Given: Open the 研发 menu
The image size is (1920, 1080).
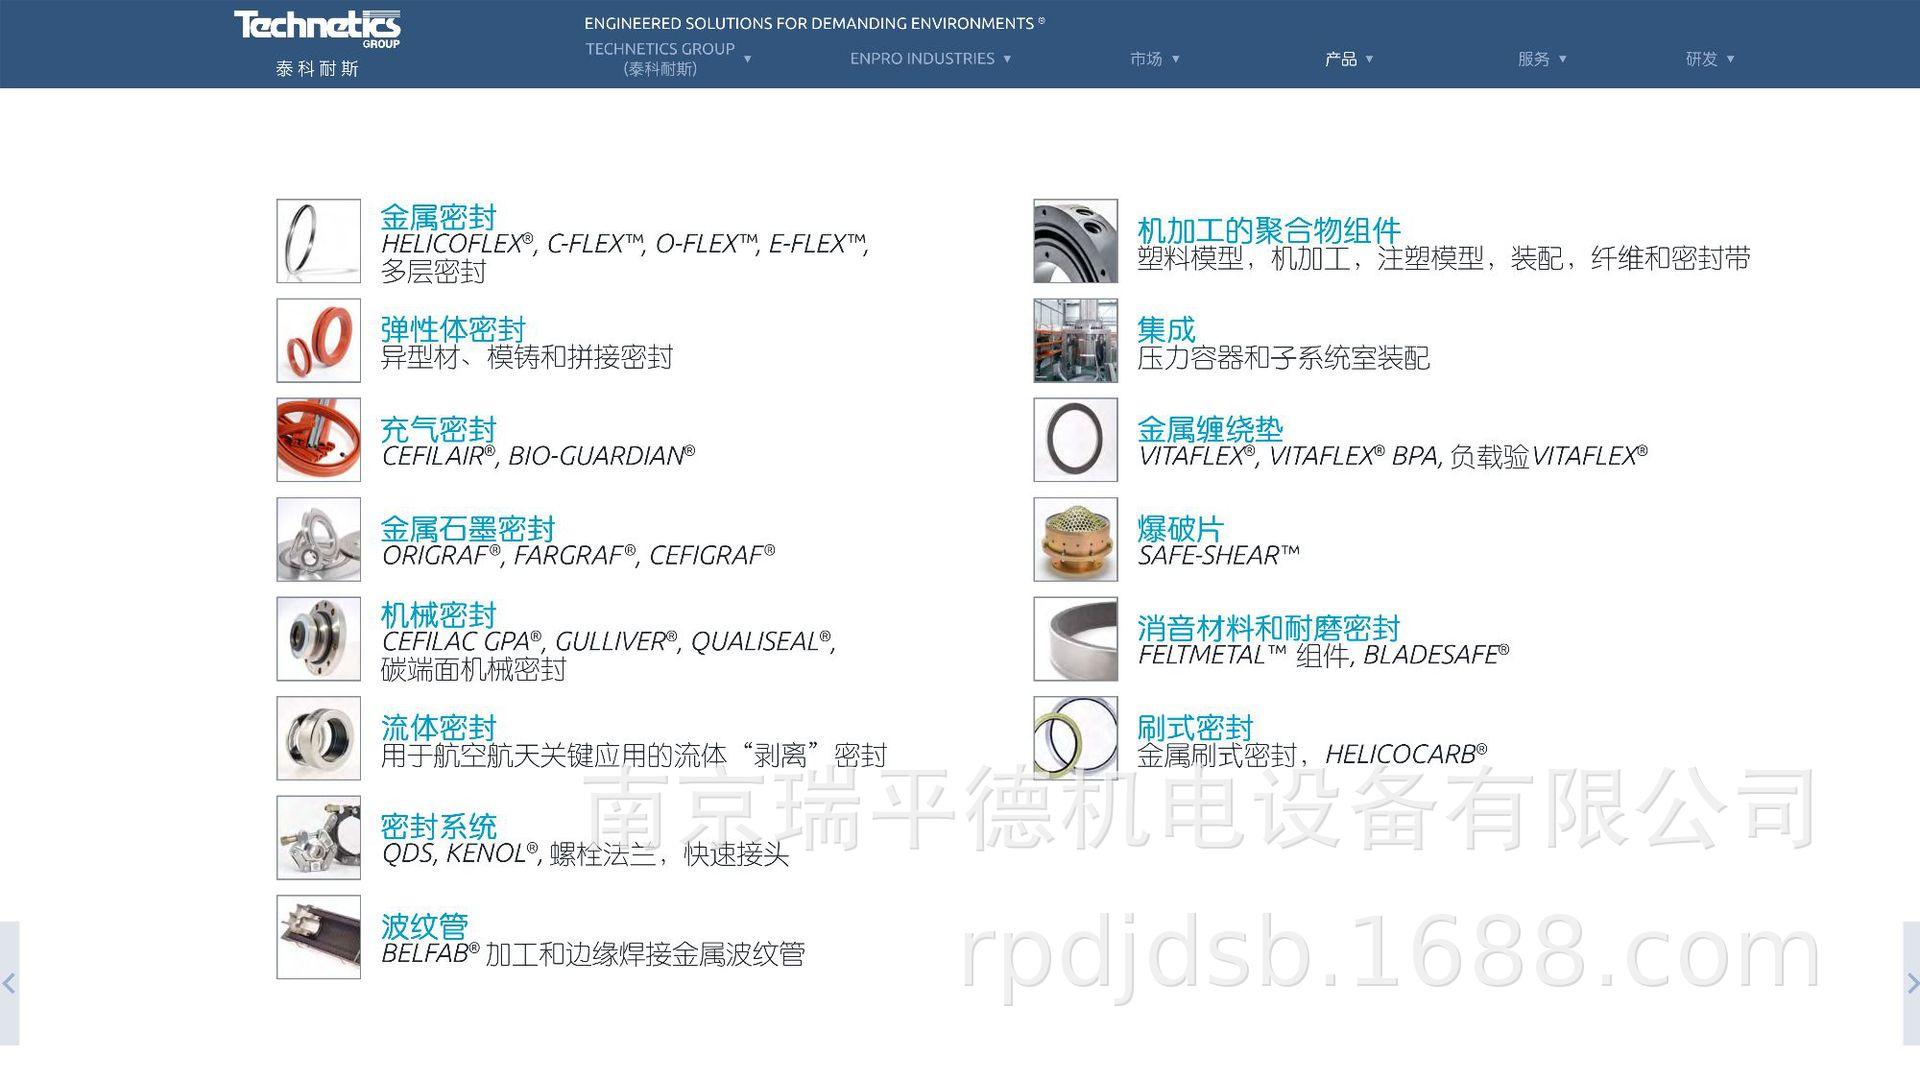Looking at the screenshot, I should (x=1701, y=59).
